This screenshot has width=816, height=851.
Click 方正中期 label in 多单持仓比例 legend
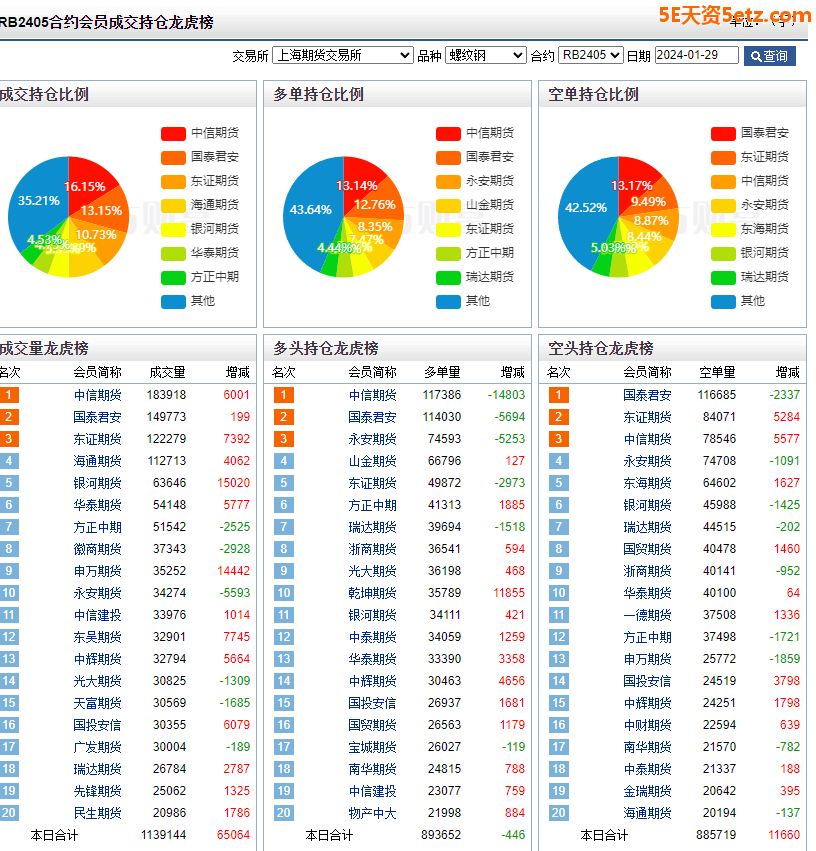(x=490, y=253)
